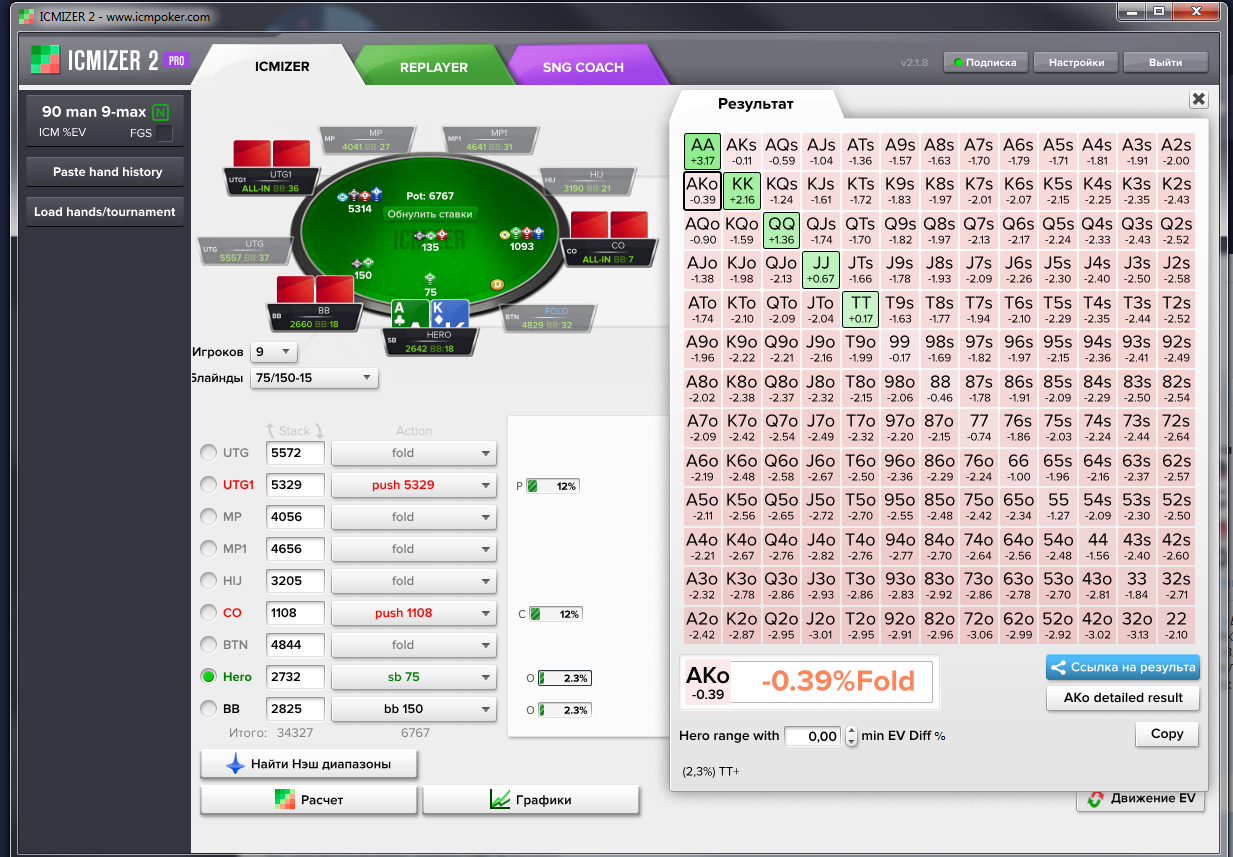The height and width of the screenshot is (857, 1233).
Task: Click the CO stack field showing 1108
Action: click(295, 613)
